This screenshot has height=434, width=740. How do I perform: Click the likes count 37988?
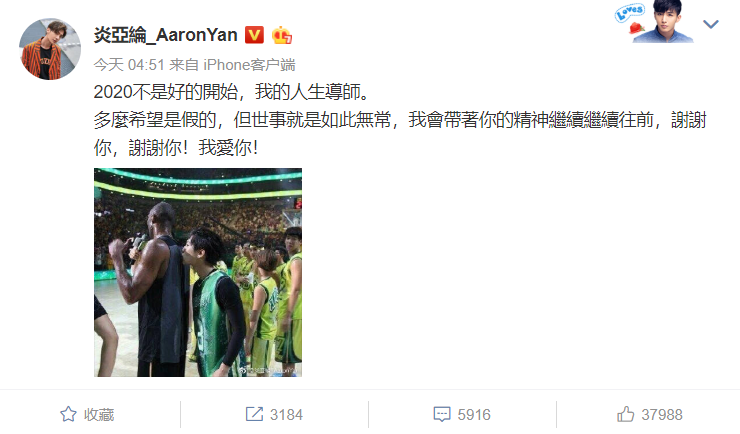[x=662, y=415]
